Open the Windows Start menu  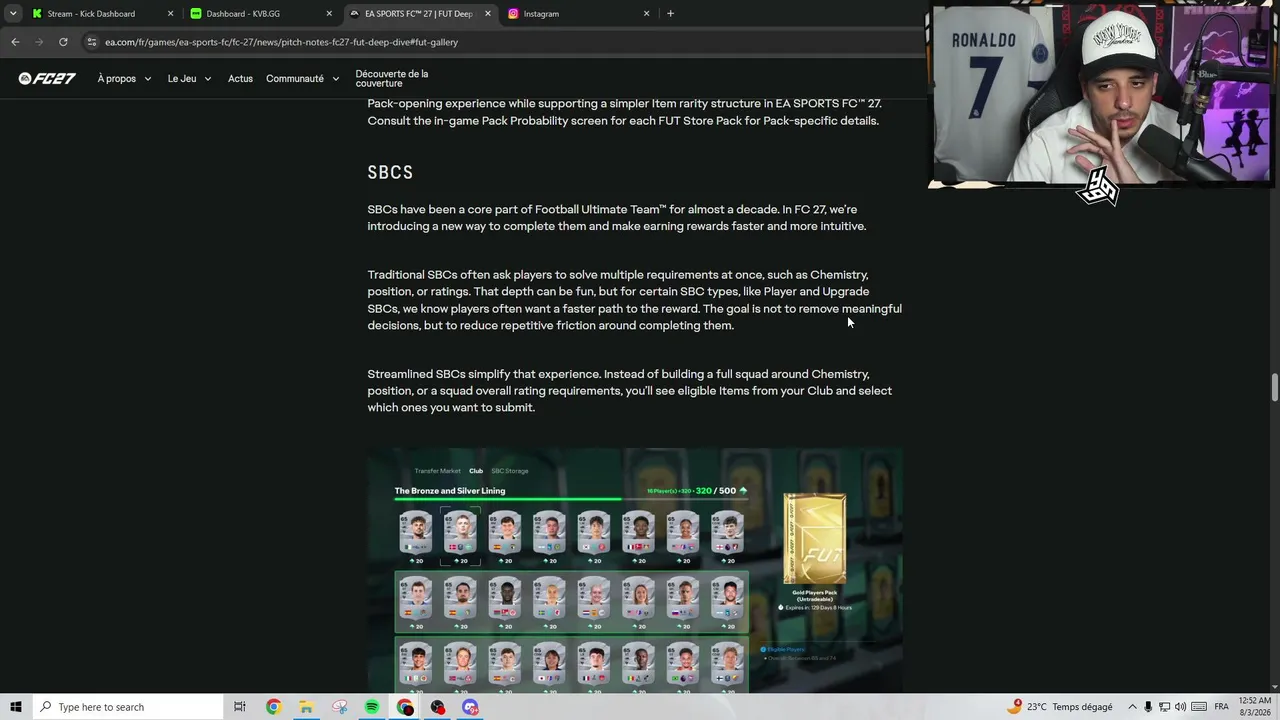tap(15, 707)
